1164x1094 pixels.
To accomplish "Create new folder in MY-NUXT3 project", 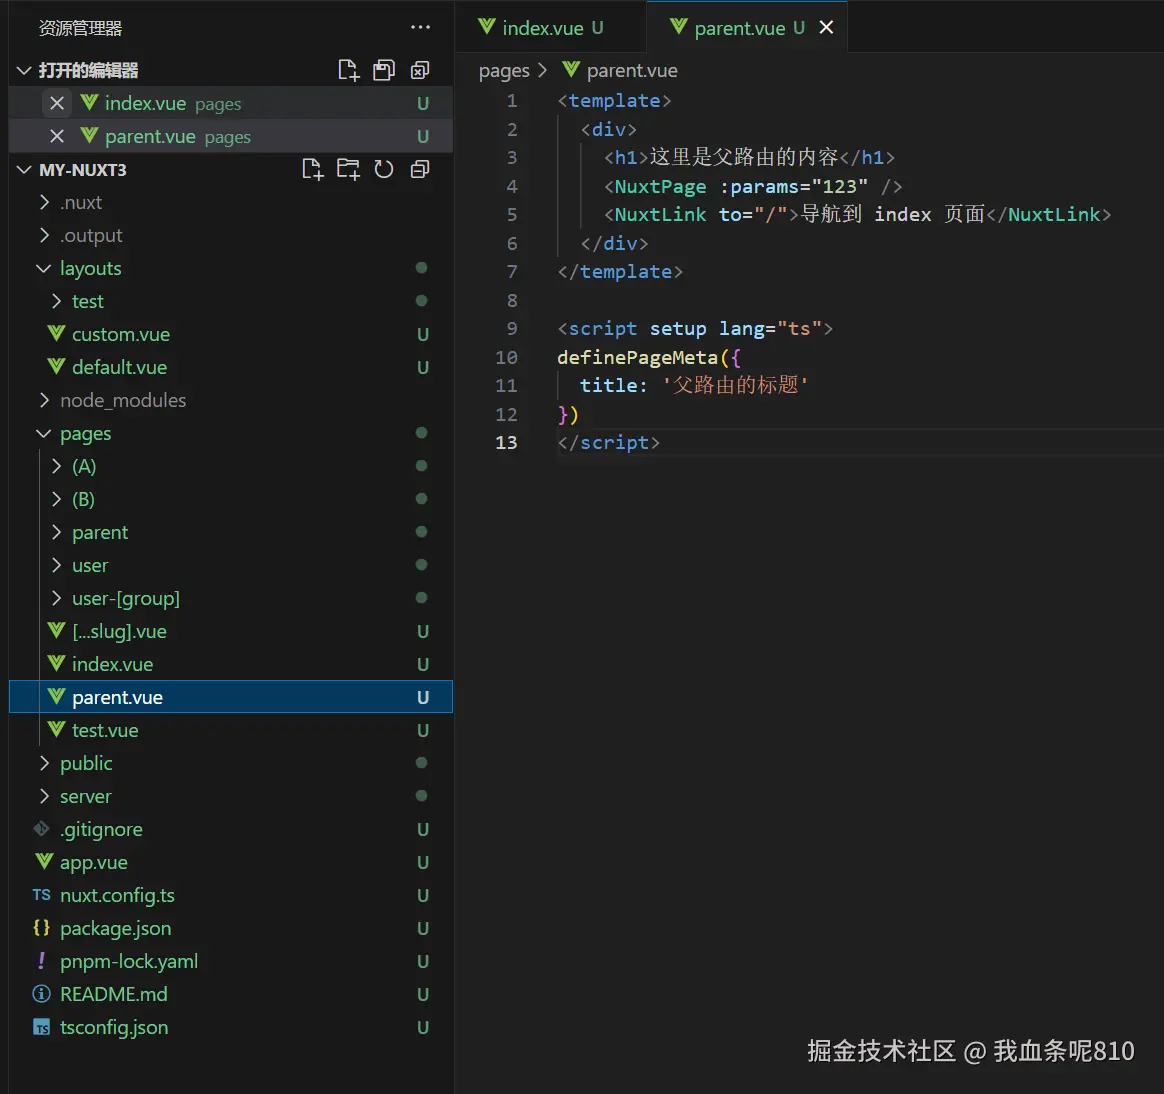I will coord(348,169).
